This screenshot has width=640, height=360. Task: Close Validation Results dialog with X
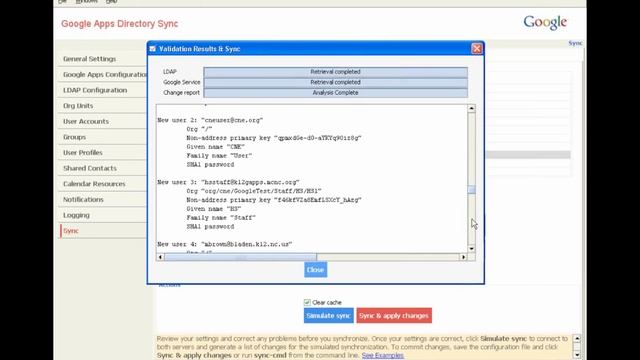point(476,49)
